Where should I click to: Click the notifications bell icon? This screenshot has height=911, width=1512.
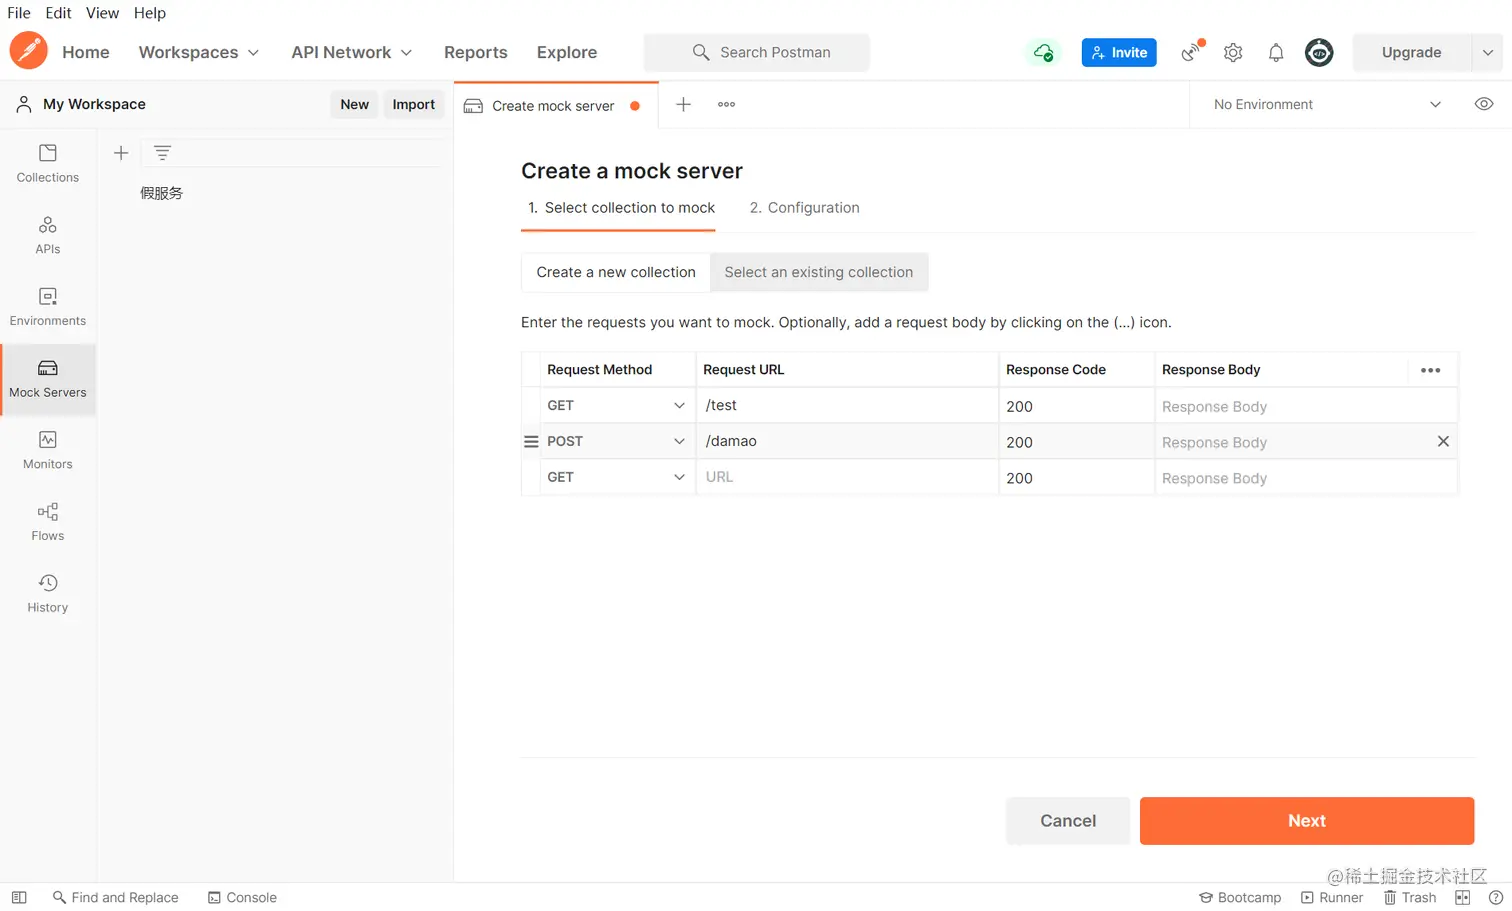pos(1276,53)
